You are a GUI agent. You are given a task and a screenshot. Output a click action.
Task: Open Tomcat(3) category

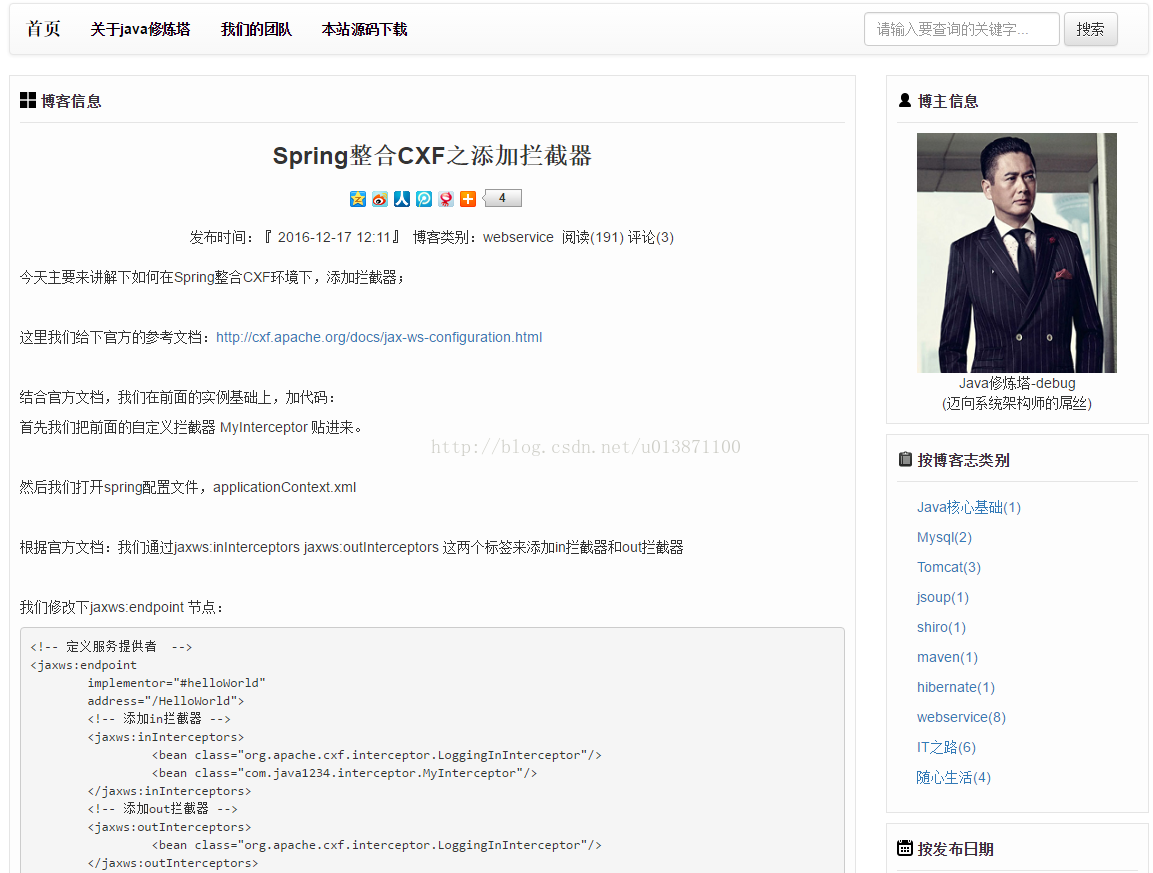[x=949, y=567]
